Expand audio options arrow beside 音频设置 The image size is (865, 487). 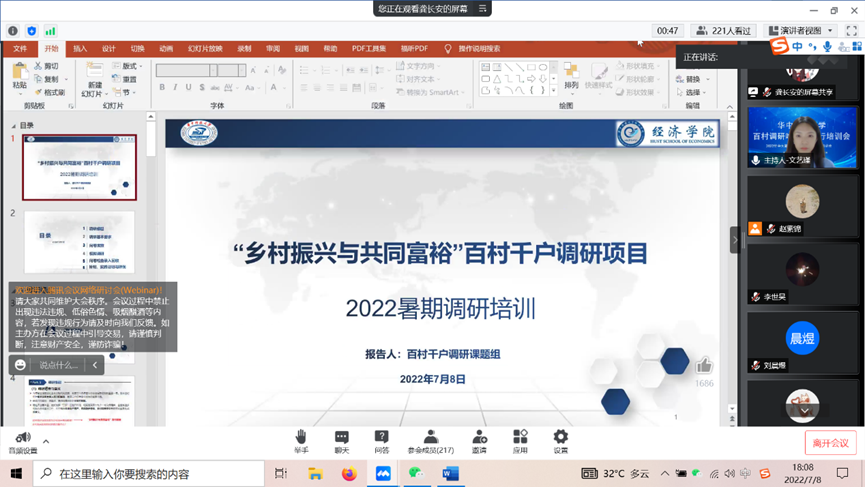pyautogui.click(x=46, y=441)
